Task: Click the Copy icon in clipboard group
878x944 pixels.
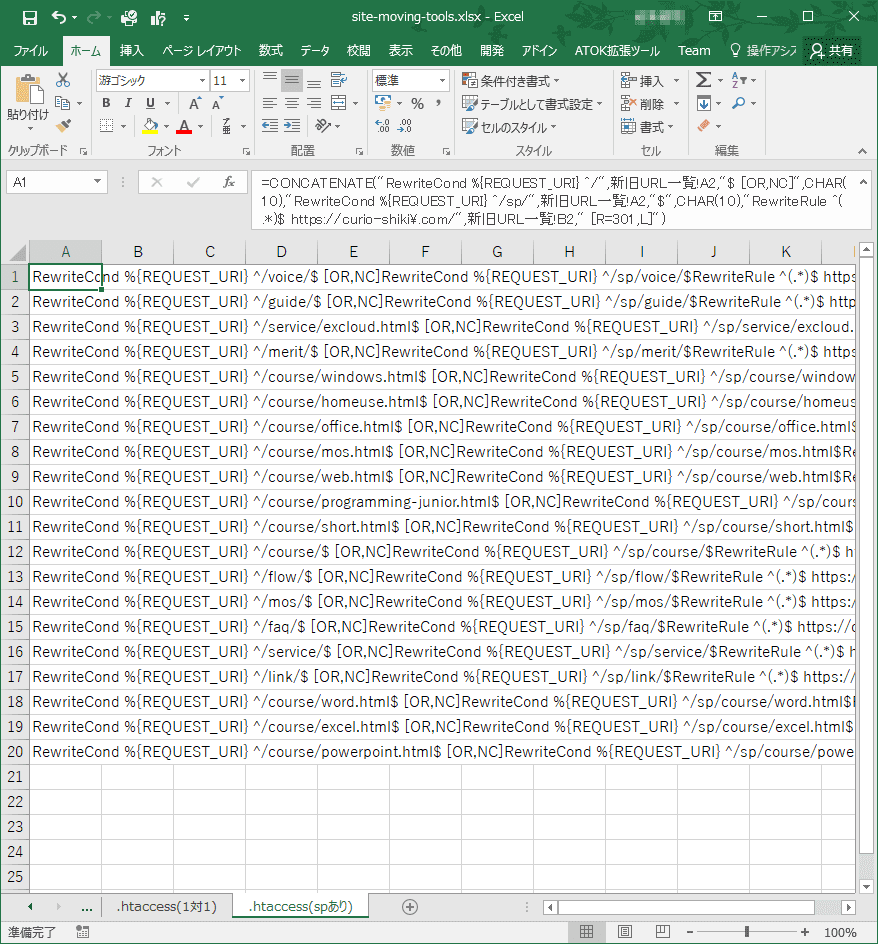Action: 62,103
